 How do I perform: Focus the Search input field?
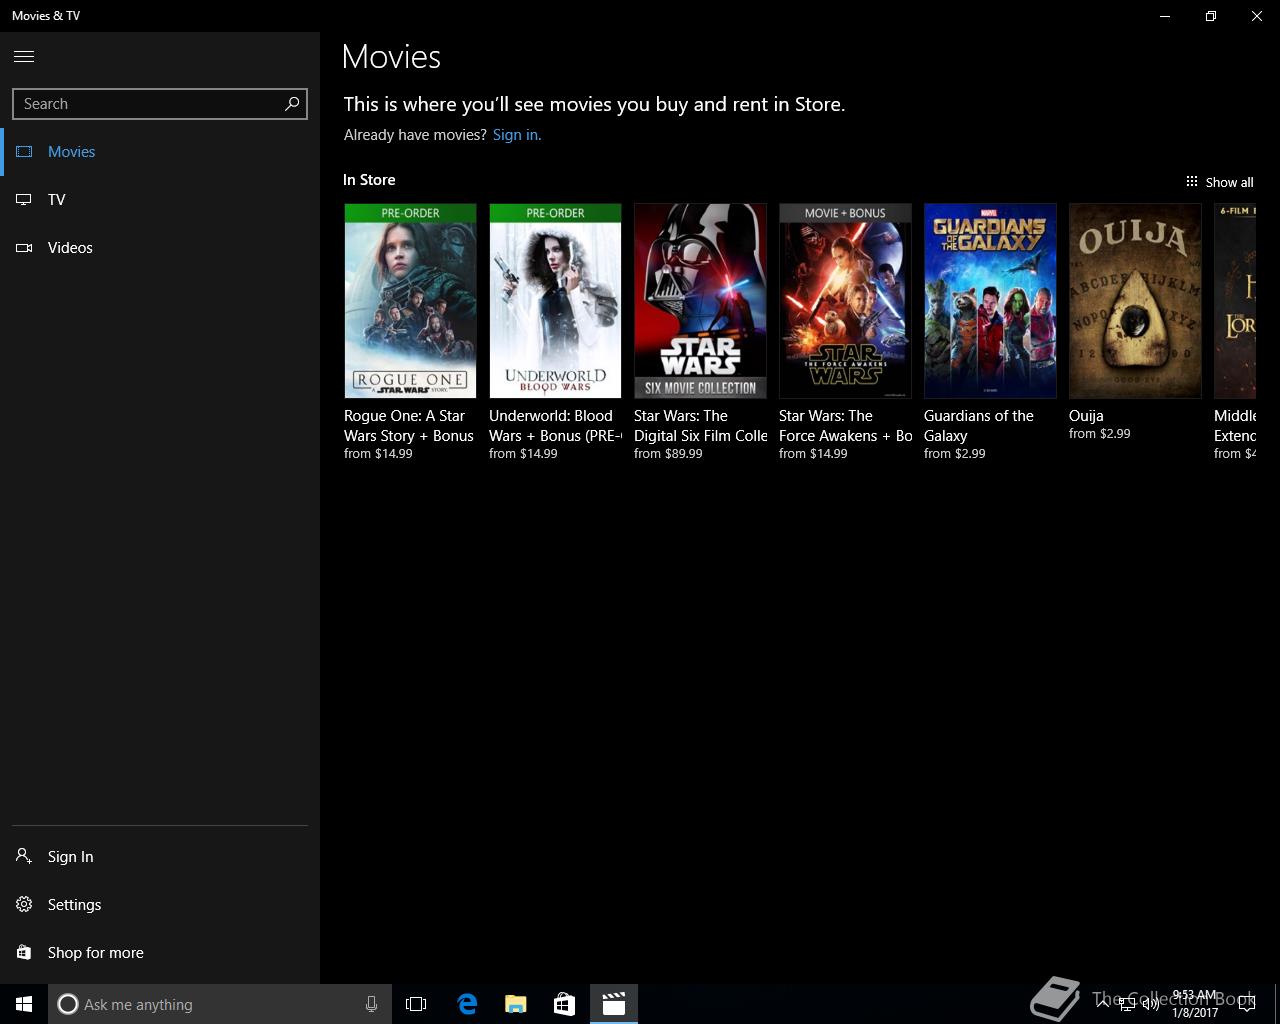pos(160,104)
